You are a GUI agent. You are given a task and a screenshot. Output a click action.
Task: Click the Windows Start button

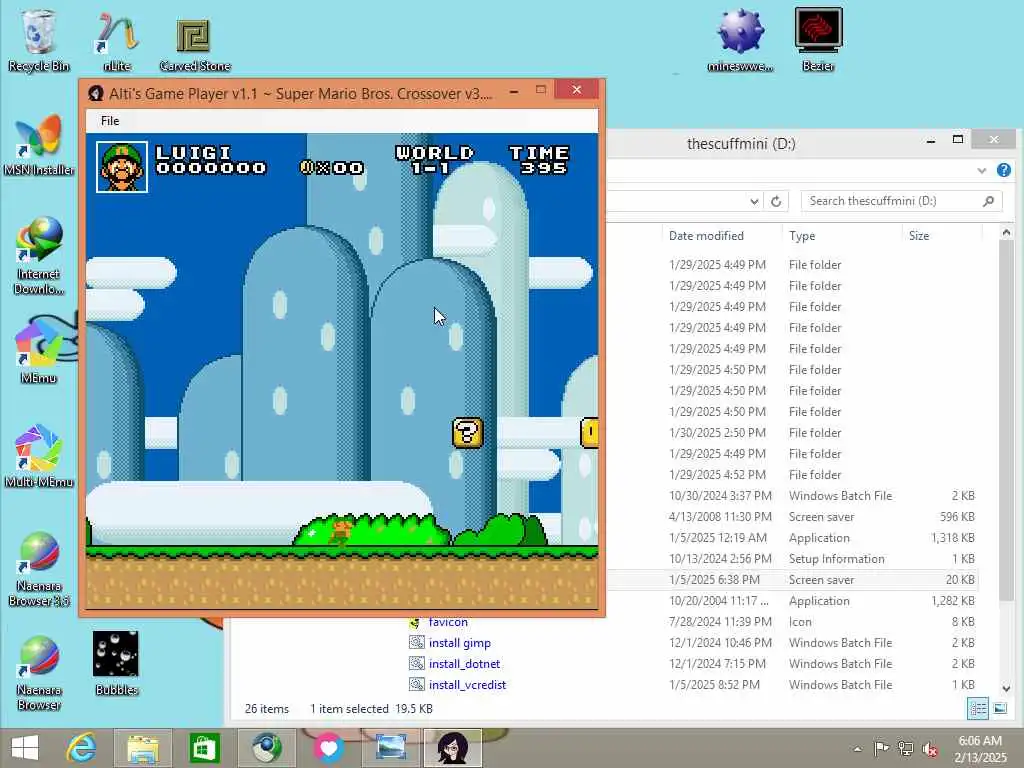pos(25,748)
